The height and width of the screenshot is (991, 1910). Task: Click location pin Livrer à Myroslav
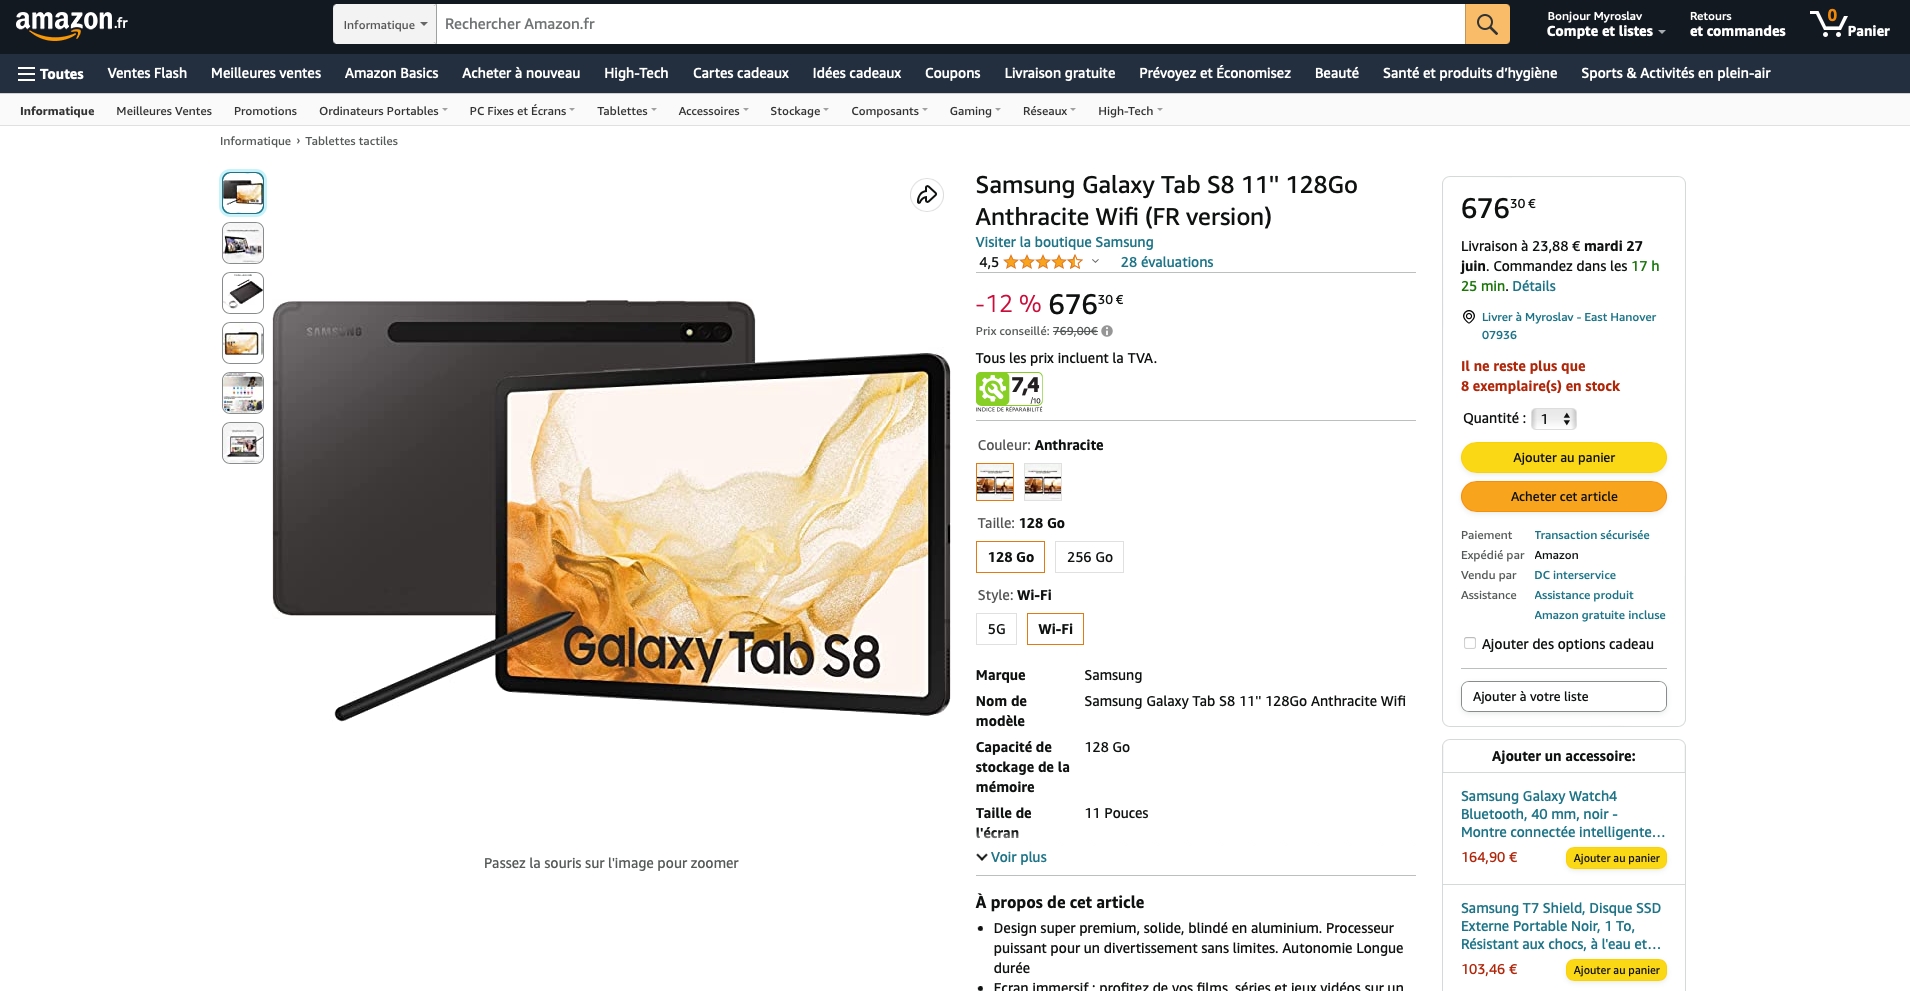click(x=1469, y=317)
